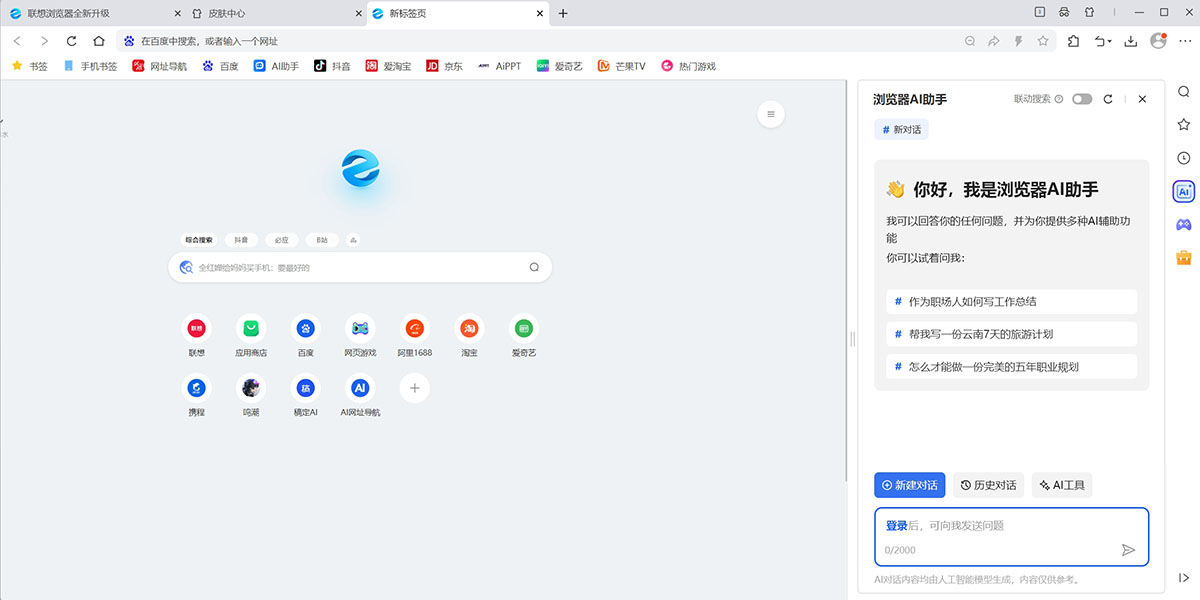Select the 抖音 search engine tab

tap(241, 240)
